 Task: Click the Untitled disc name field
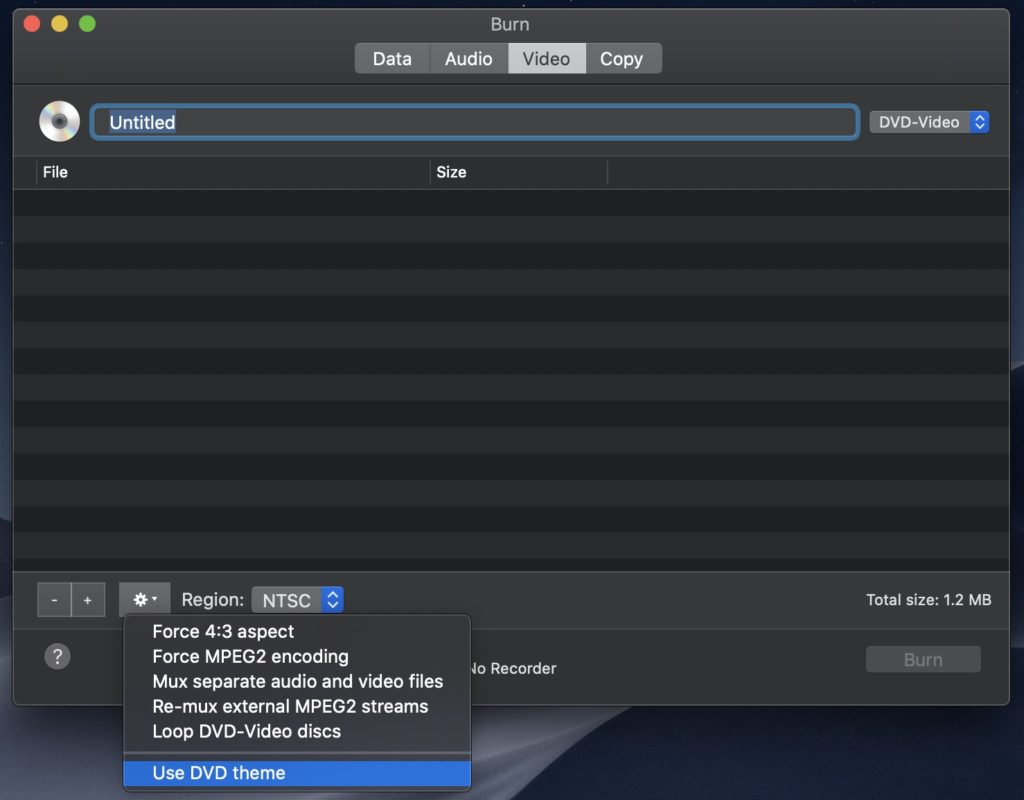[474, 122]
